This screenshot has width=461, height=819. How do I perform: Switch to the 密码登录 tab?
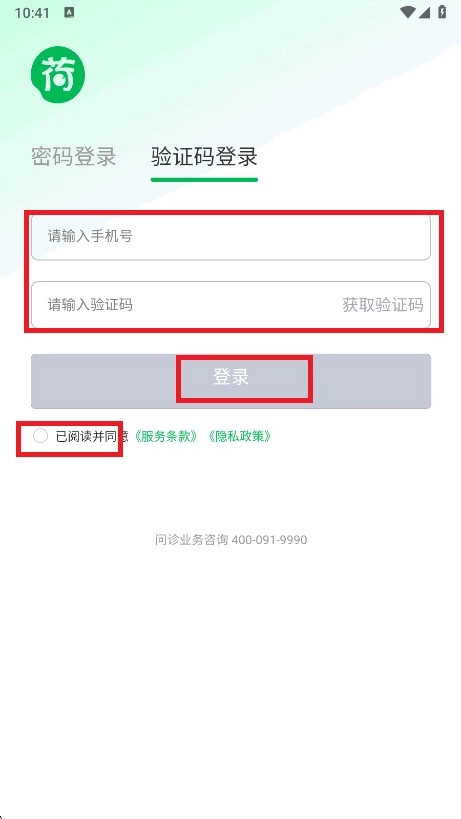coord(73,157)
